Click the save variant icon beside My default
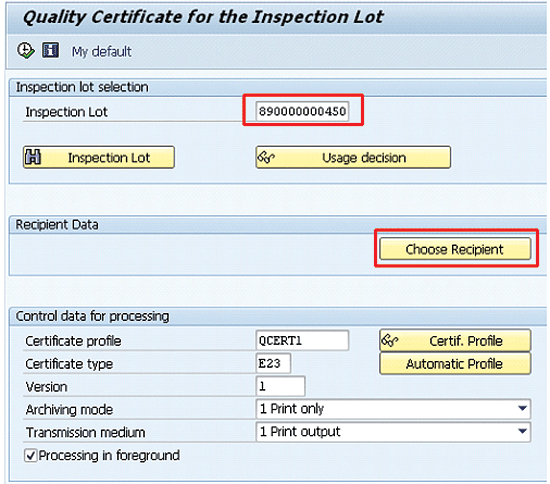This screenshot has width=550, height=484. 51,50
